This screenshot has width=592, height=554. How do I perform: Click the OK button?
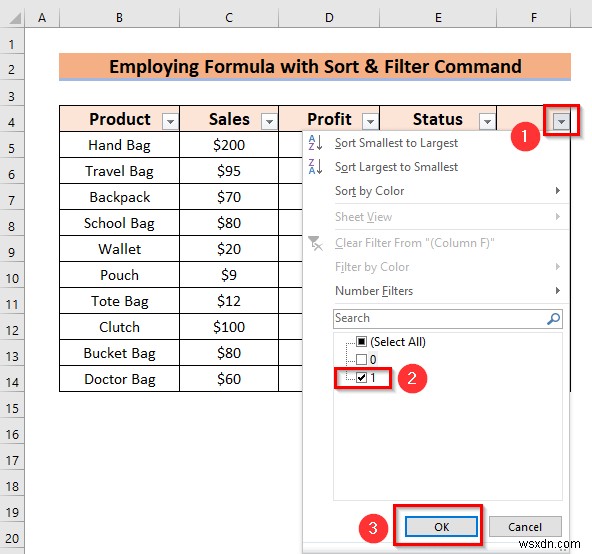click(441, 526)
